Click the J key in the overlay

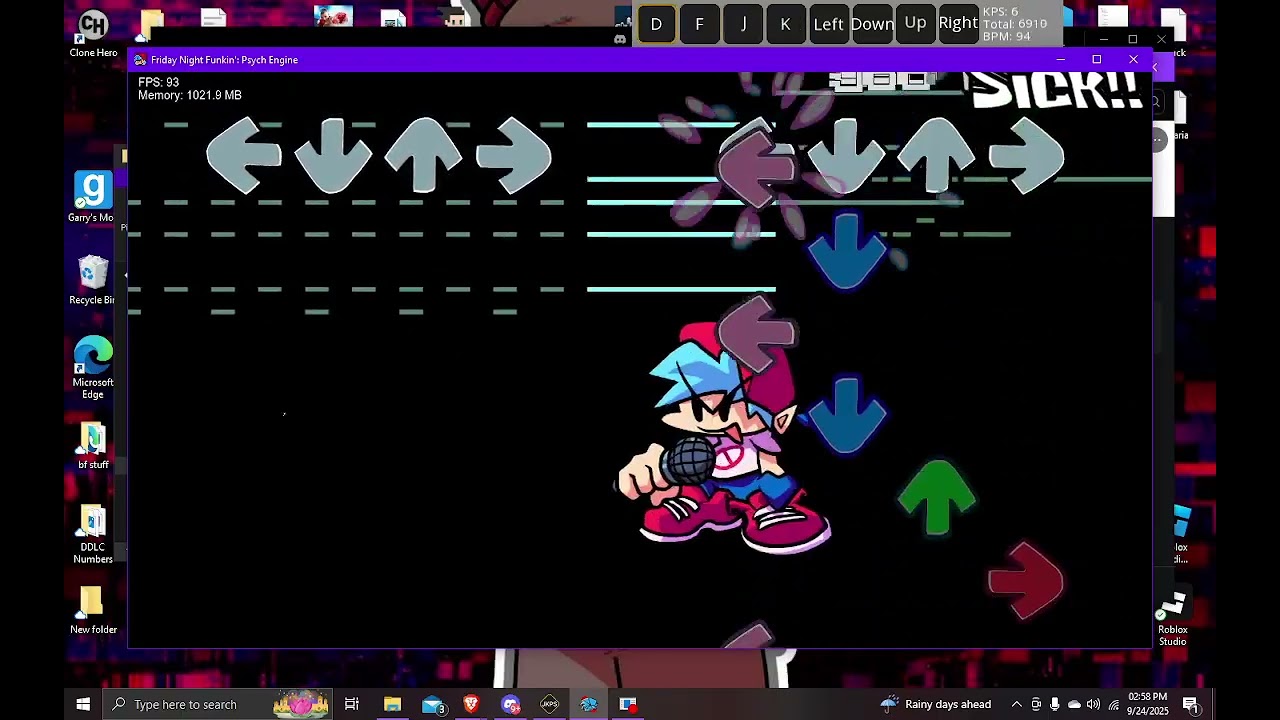pyautogui.click(x=743, y=24)
